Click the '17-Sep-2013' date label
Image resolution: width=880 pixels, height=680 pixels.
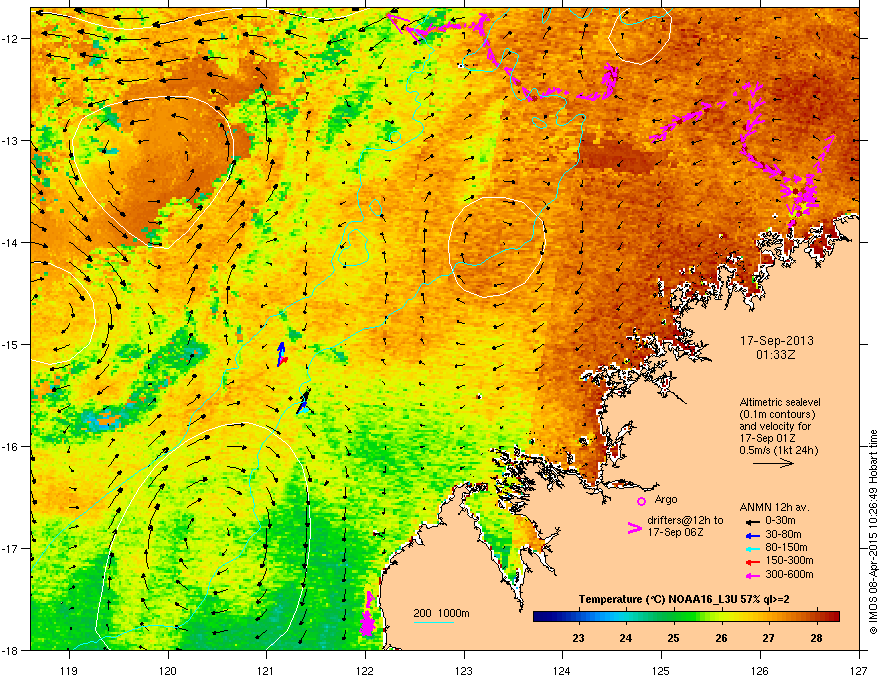776,341
